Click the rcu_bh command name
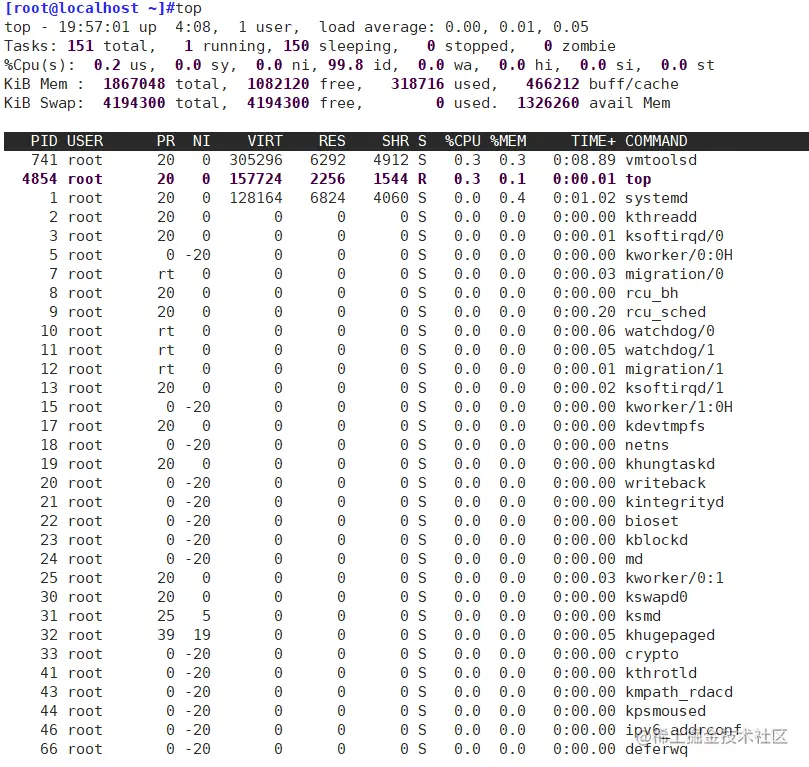The width and height of the screenshot is (809, 767). click(x=652, y=293)
